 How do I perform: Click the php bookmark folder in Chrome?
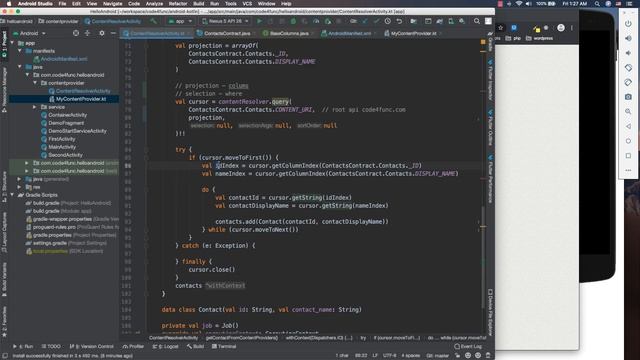pyautogui.click(x=513, y=38)
